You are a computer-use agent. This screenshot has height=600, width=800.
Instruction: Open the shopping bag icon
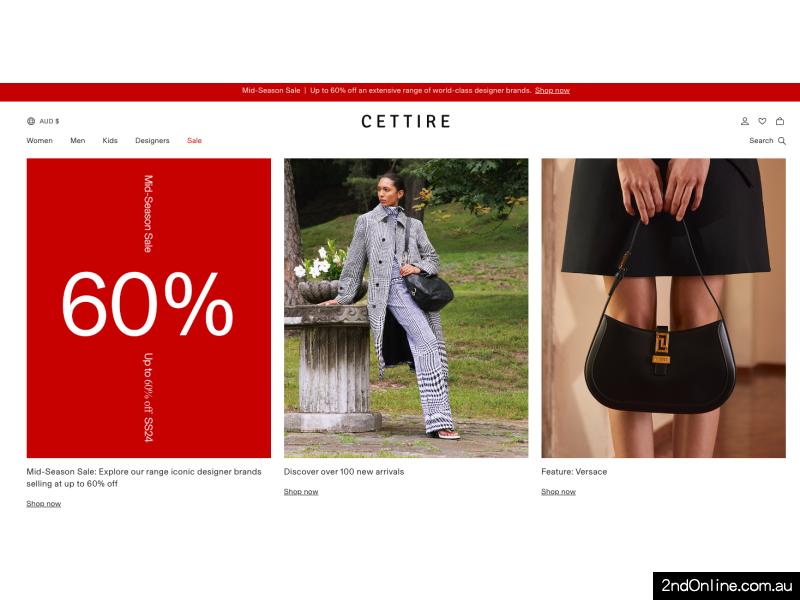tap(780, 121)
